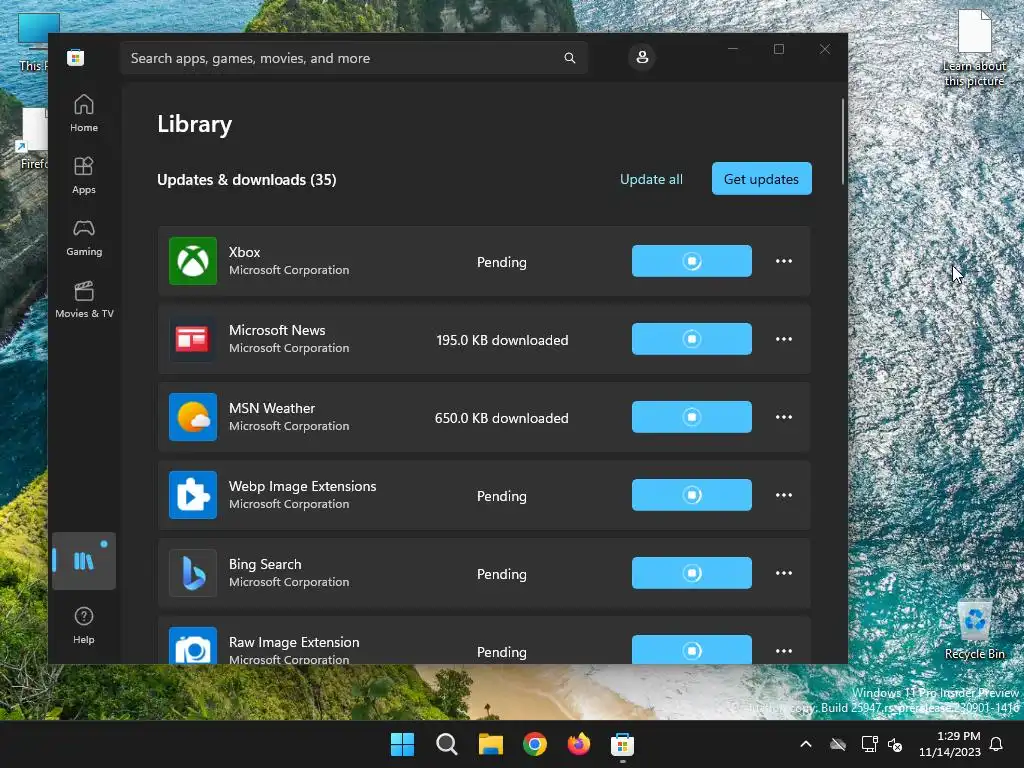Select the MSN Weather title text
This screenshot has height=768, width=1024.
click(272, 408)
